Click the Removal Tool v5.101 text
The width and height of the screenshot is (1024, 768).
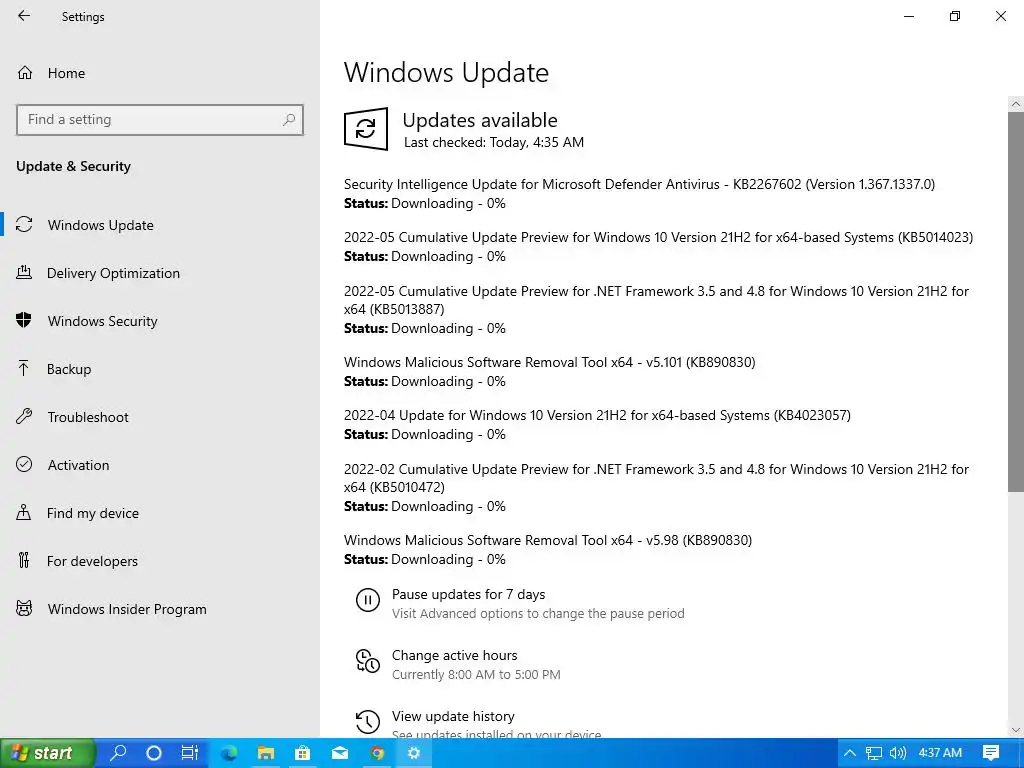(549, 362)
